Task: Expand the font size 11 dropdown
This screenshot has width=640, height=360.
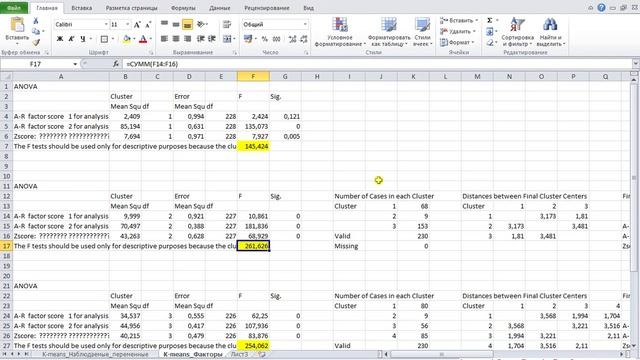Action: [127, 24]
